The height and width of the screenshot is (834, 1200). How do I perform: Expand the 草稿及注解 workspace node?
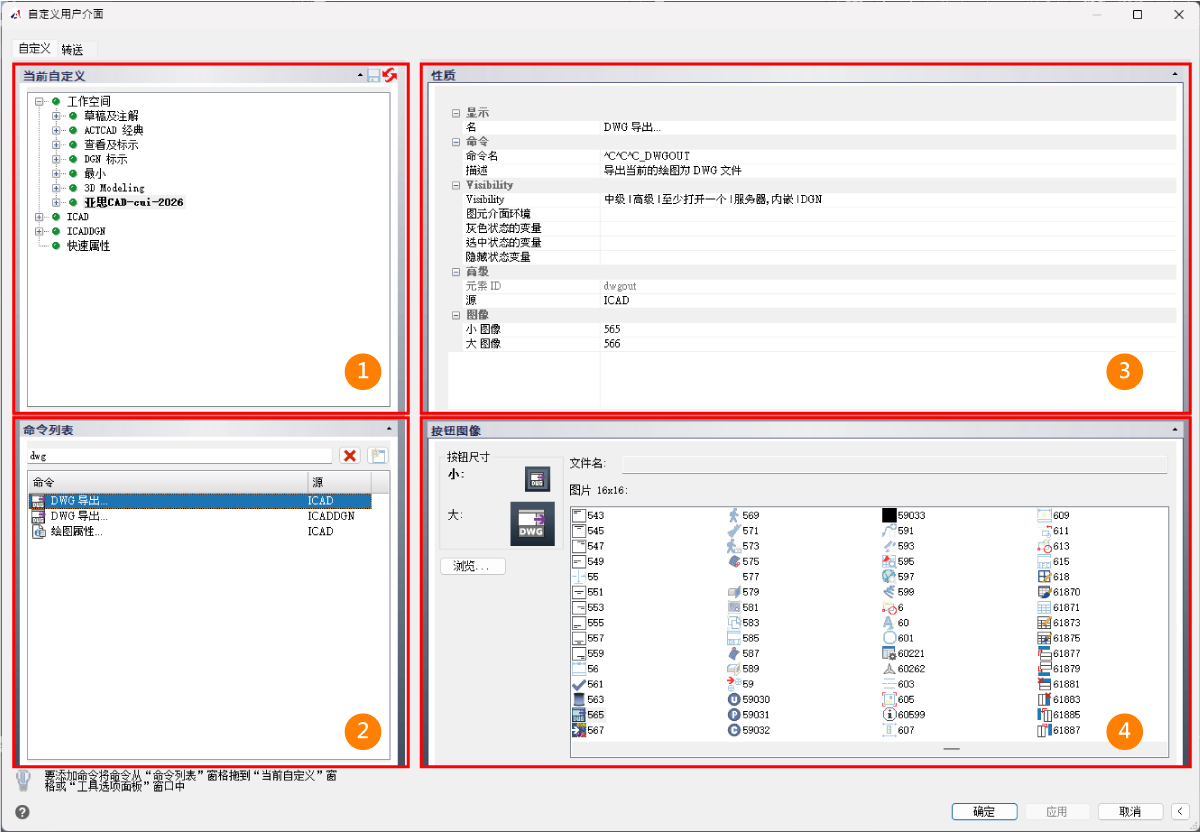click(57, 116)
